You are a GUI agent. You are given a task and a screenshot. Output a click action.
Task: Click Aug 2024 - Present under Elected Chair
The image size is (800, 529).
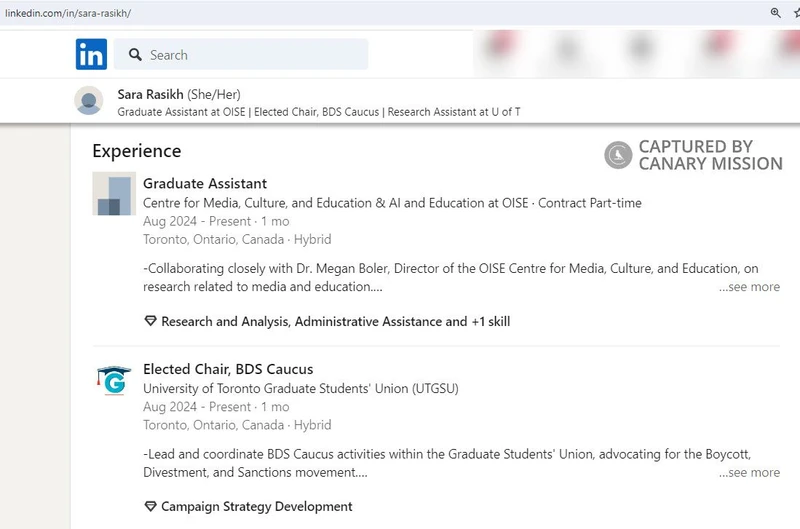pos(216,407)
